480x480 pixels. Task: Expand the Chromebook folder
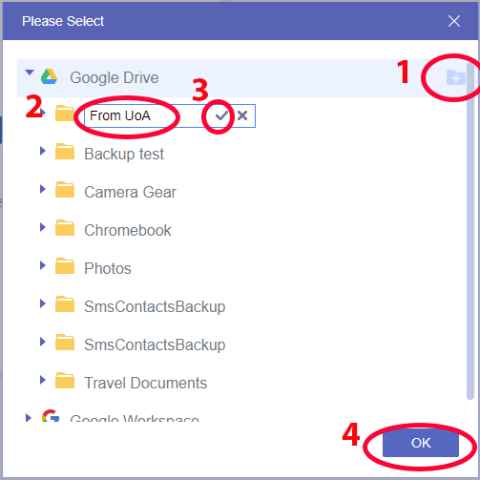pos(42,227)
